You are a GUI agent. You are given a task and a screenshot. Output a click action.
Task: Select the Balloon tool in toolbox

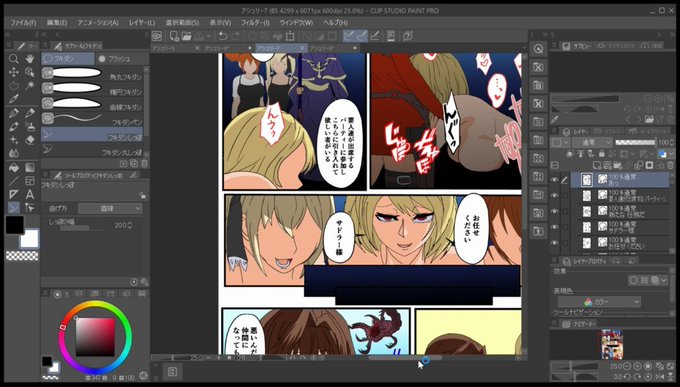point(13,208)
